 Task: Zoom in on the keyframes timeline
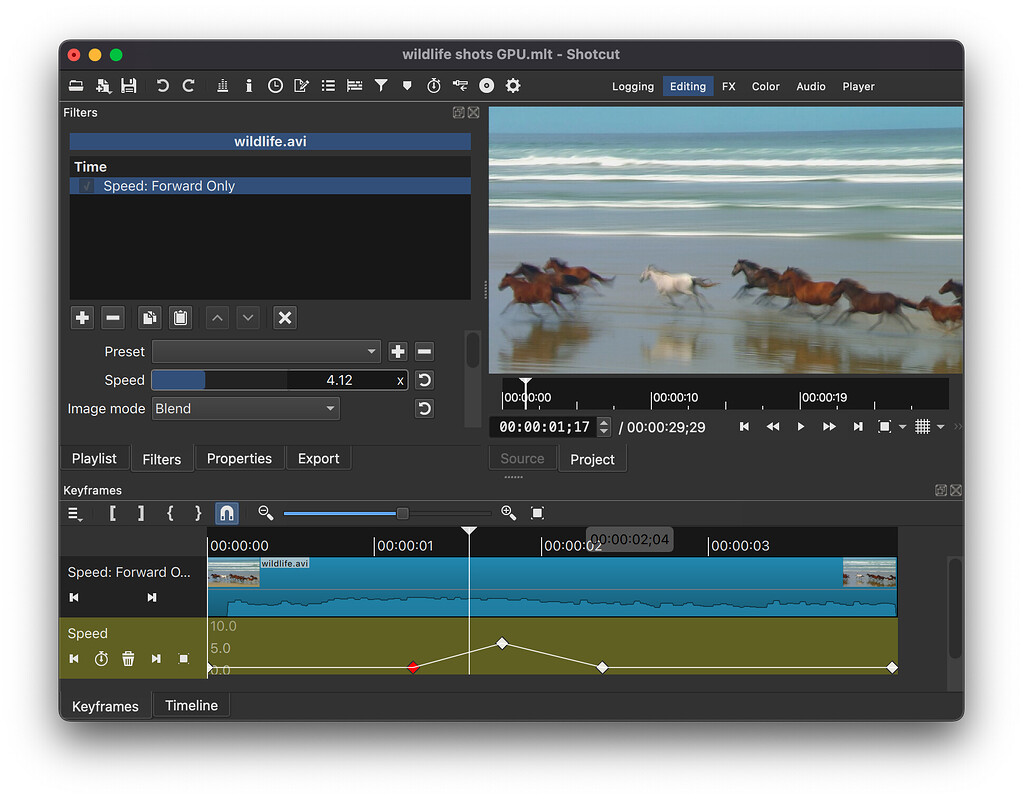tap(508, 513)
